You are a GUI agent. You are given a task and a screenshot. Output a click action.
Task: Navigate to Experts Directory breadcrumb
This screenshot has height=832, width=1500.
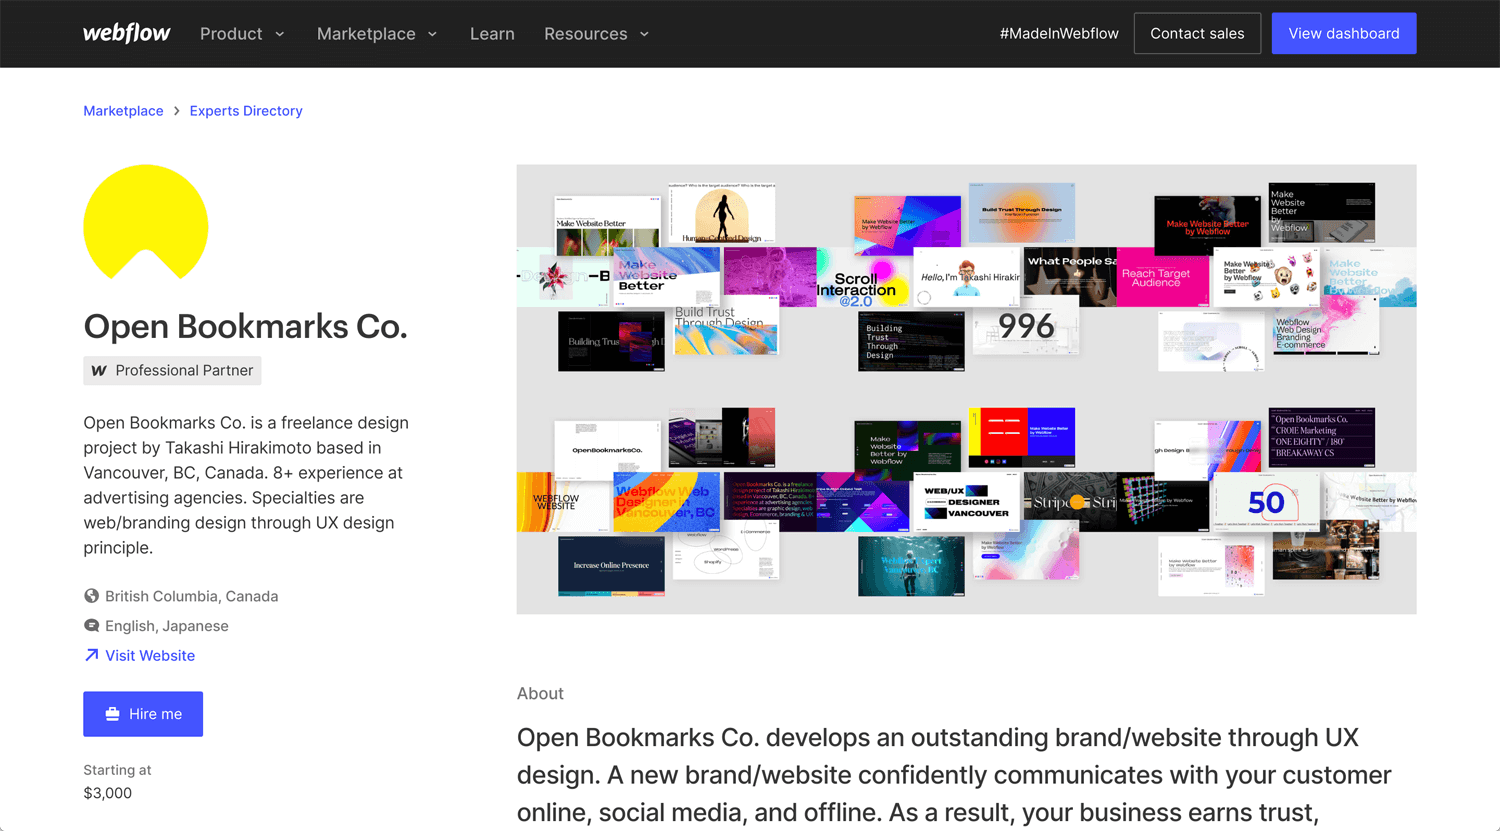(x=246, y=111)
